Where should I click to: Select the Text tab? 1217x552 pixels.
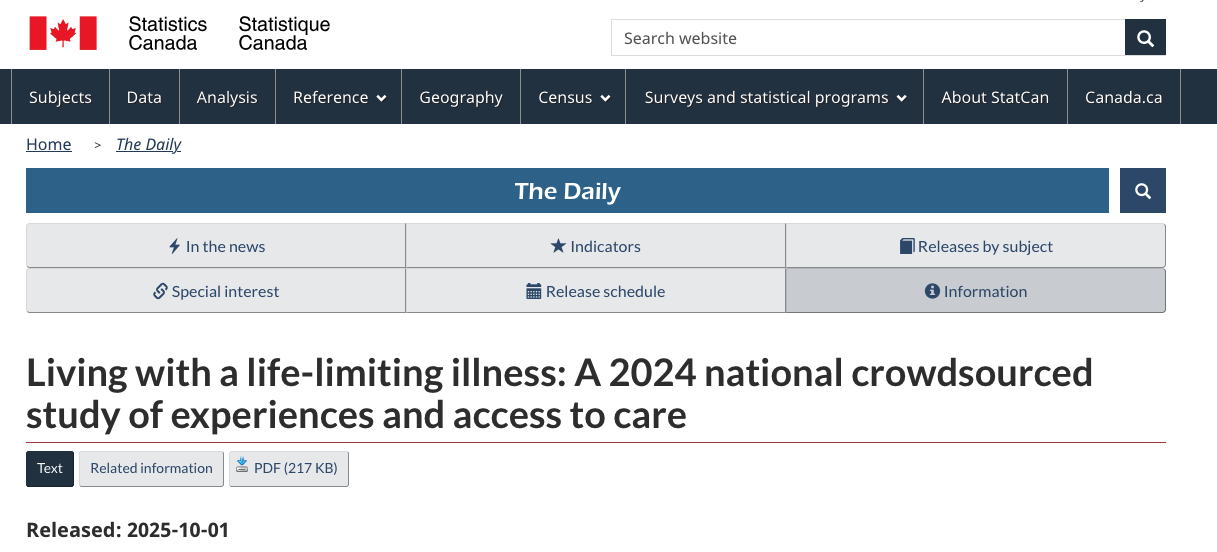(x=50, y=468)
